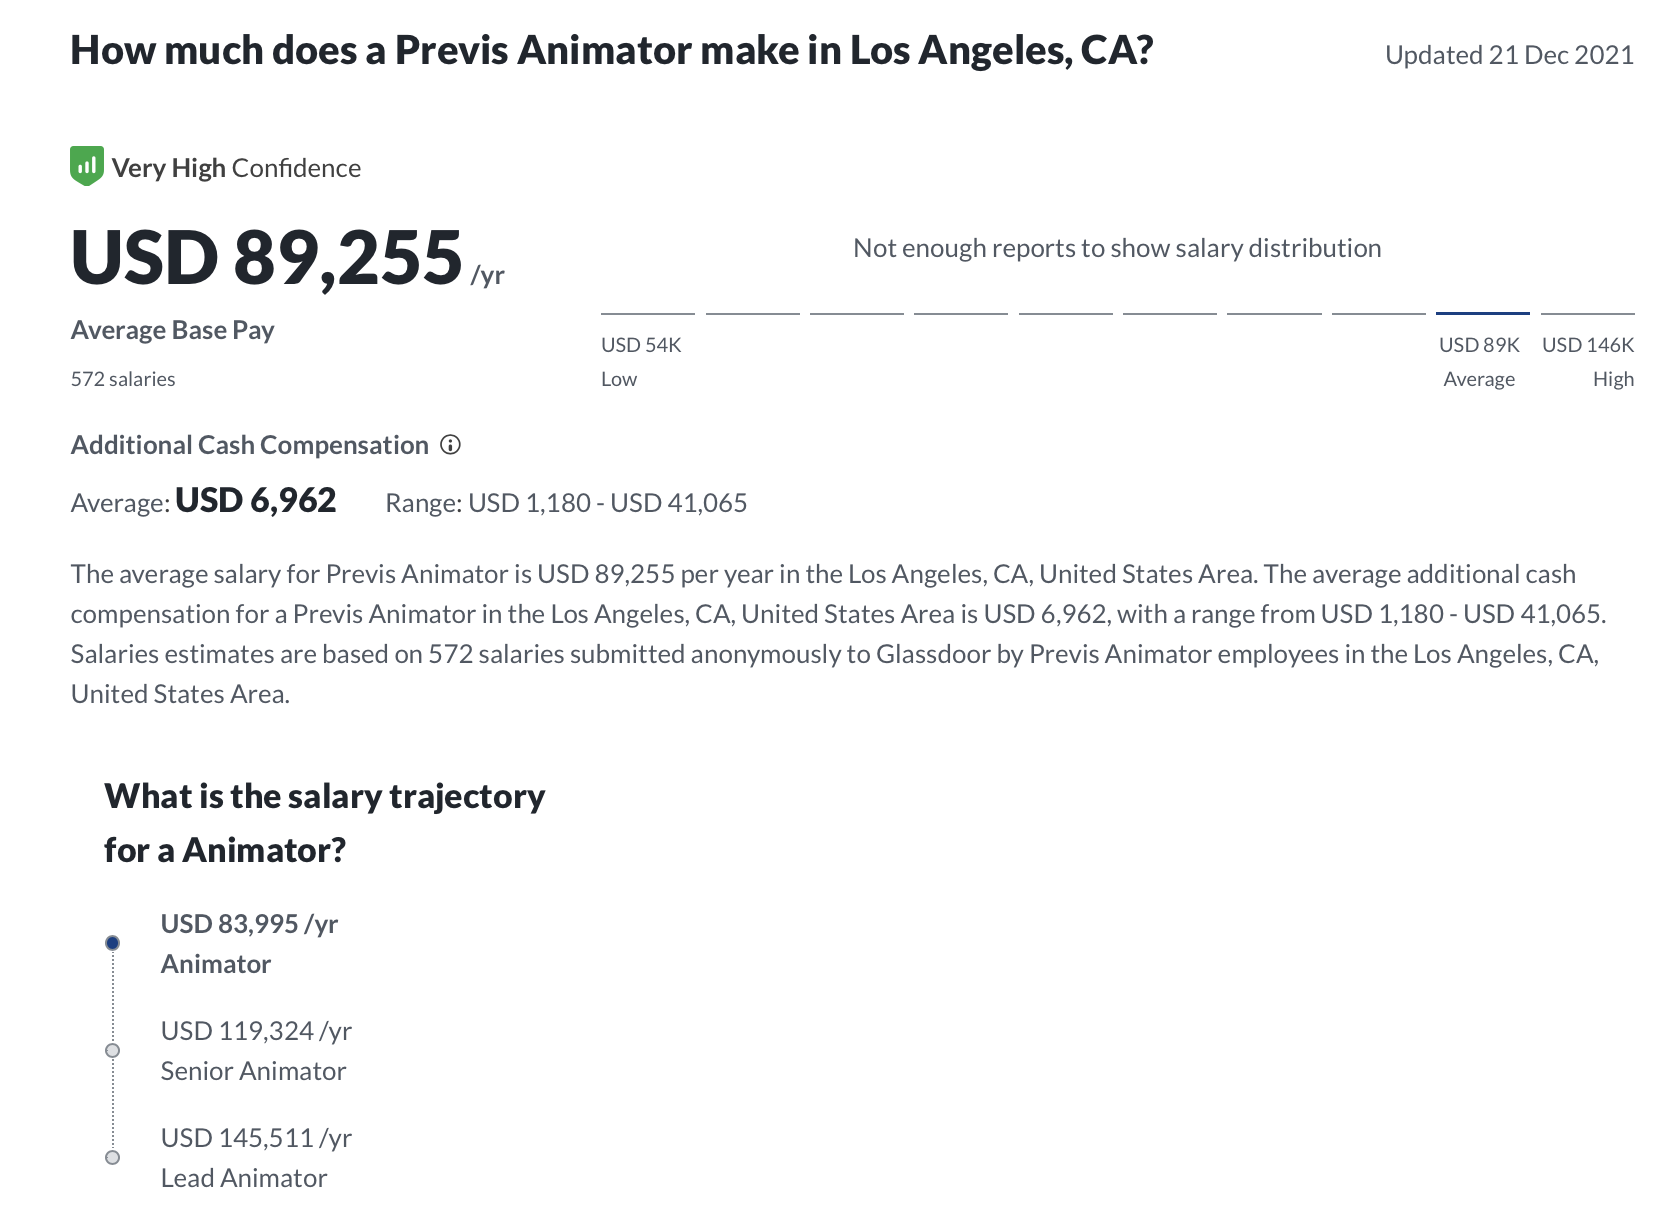Click the USD 146K high distribution bar
Screen dimensions: 1672x1208
pyautogui.click(x=1588, y=313)
